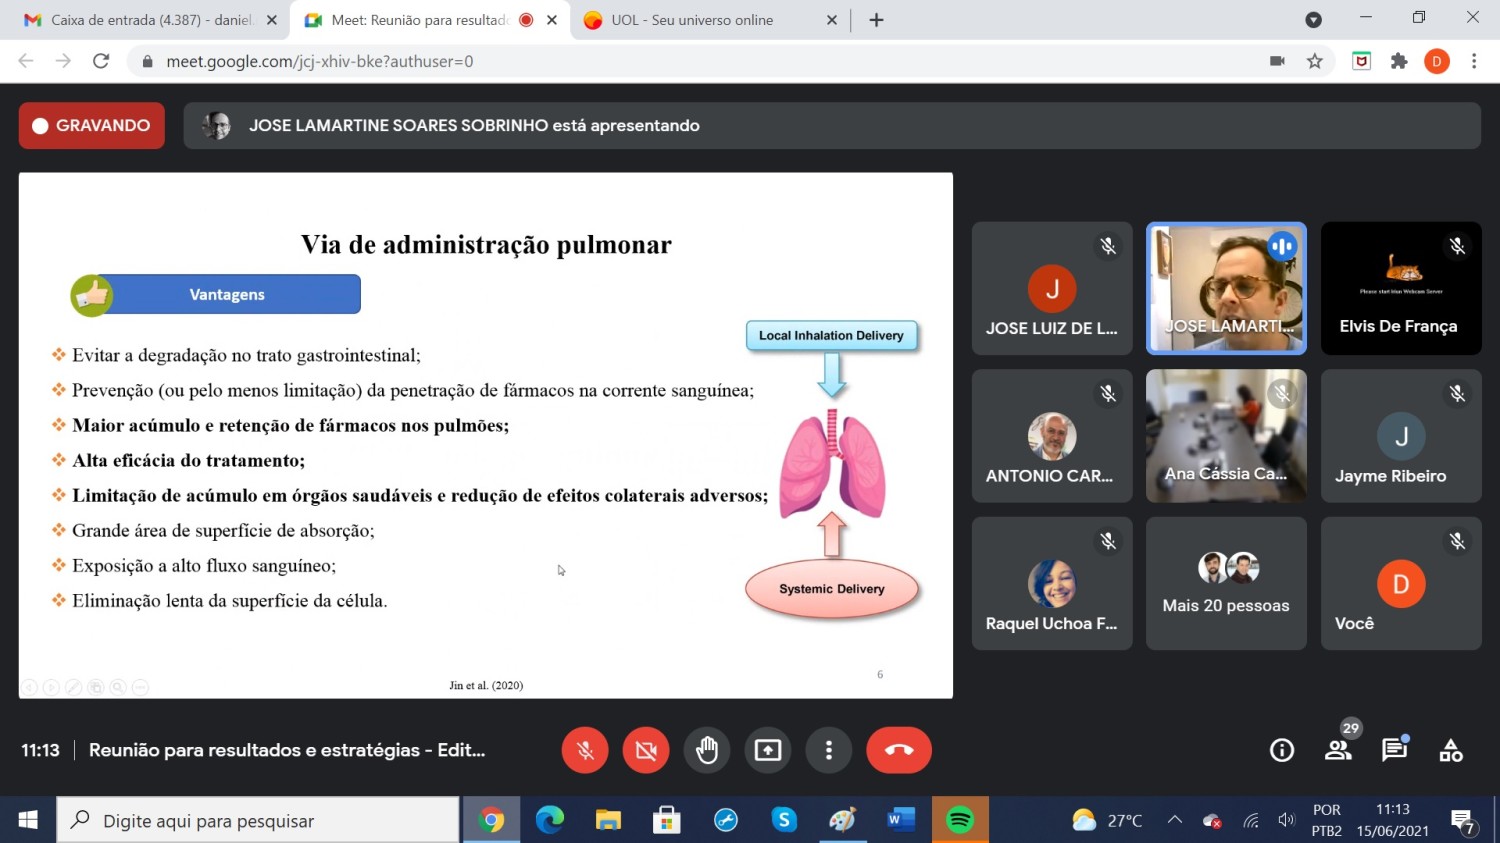Viewport: 1500px width, 843px height.
Task: Open the chat messages panel
Action: (1394, 750)
